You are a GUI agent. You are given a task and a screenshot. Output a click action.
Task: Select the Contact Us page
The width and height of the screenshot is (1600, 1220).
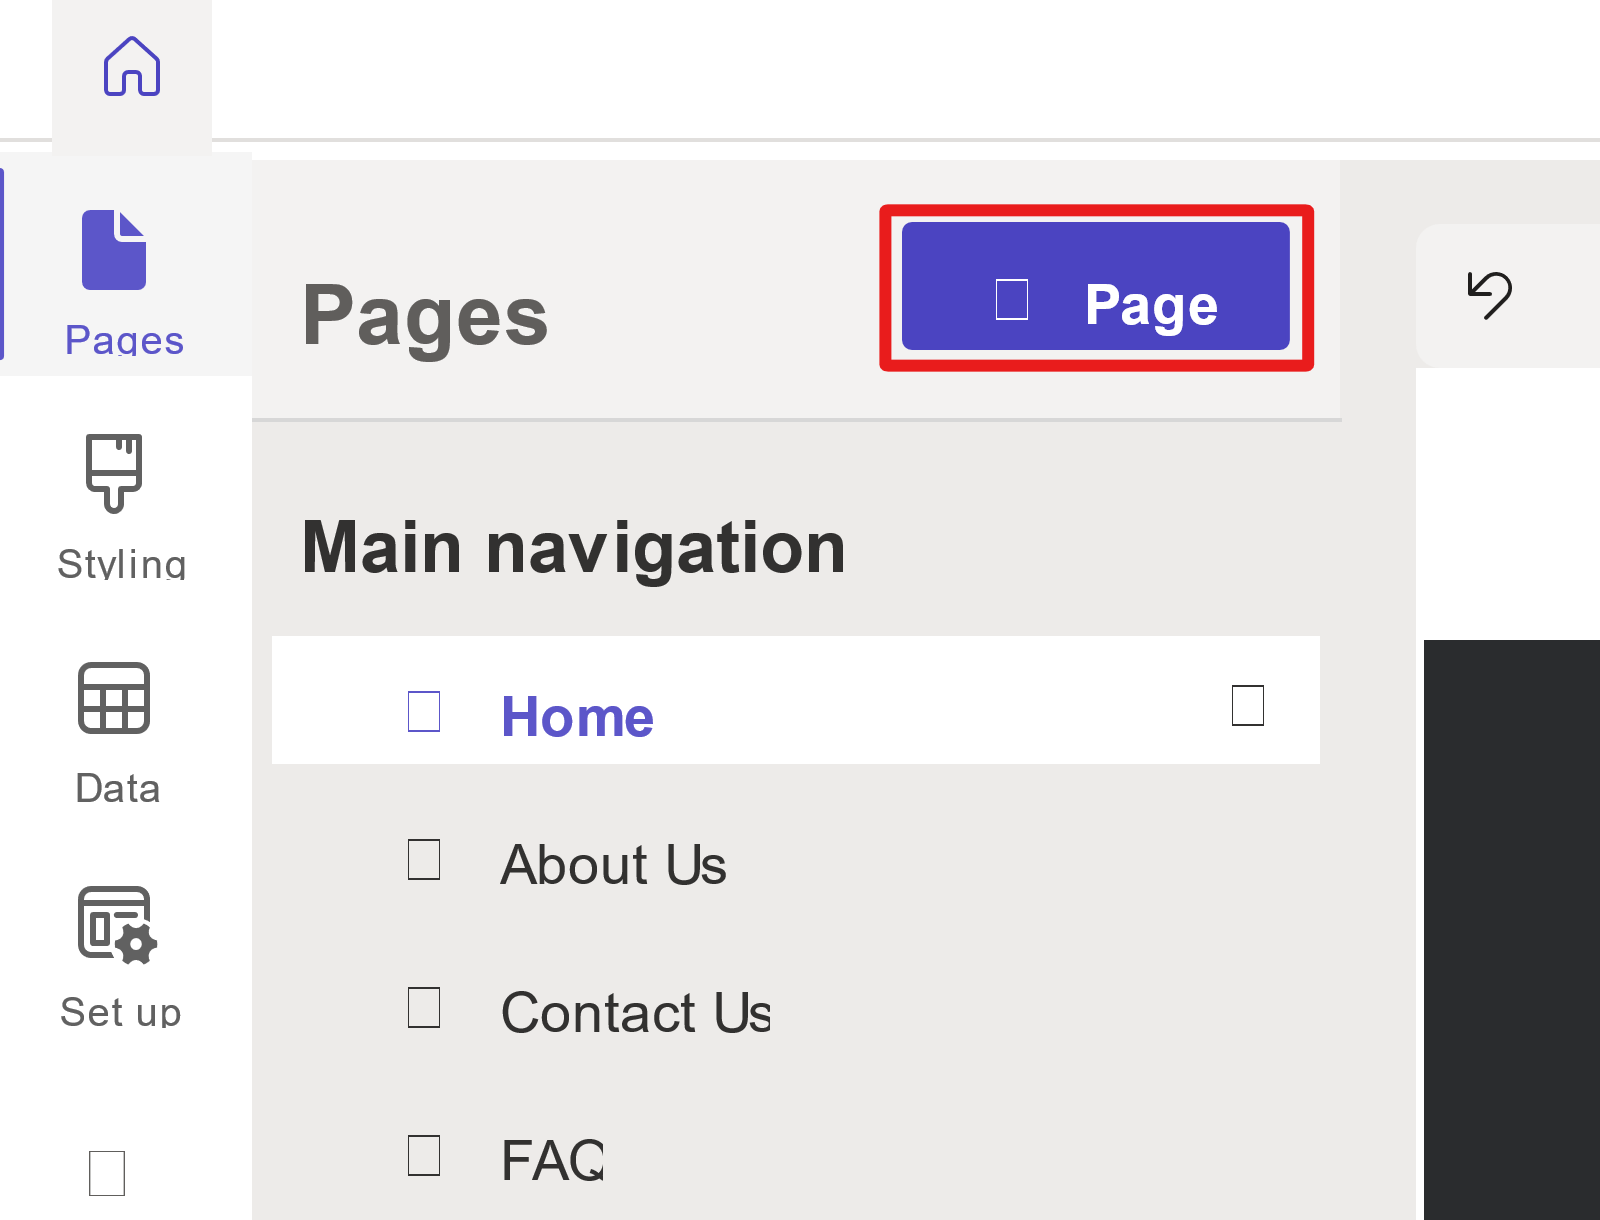point(796,1011)
